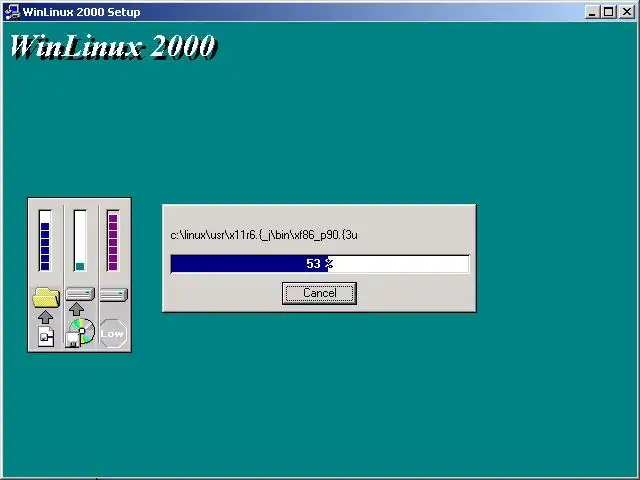This screenshot has width=640, height=480.
Task: Click the up arrow above the document icon
Action: (45, 317)
